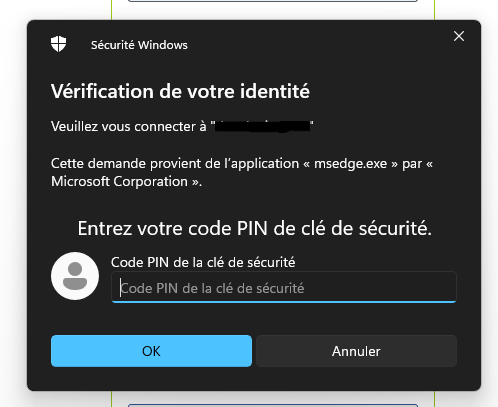498x407 pixels.
Task: Click the Windows Security shield icon
Action: click(x=59, y=44)
